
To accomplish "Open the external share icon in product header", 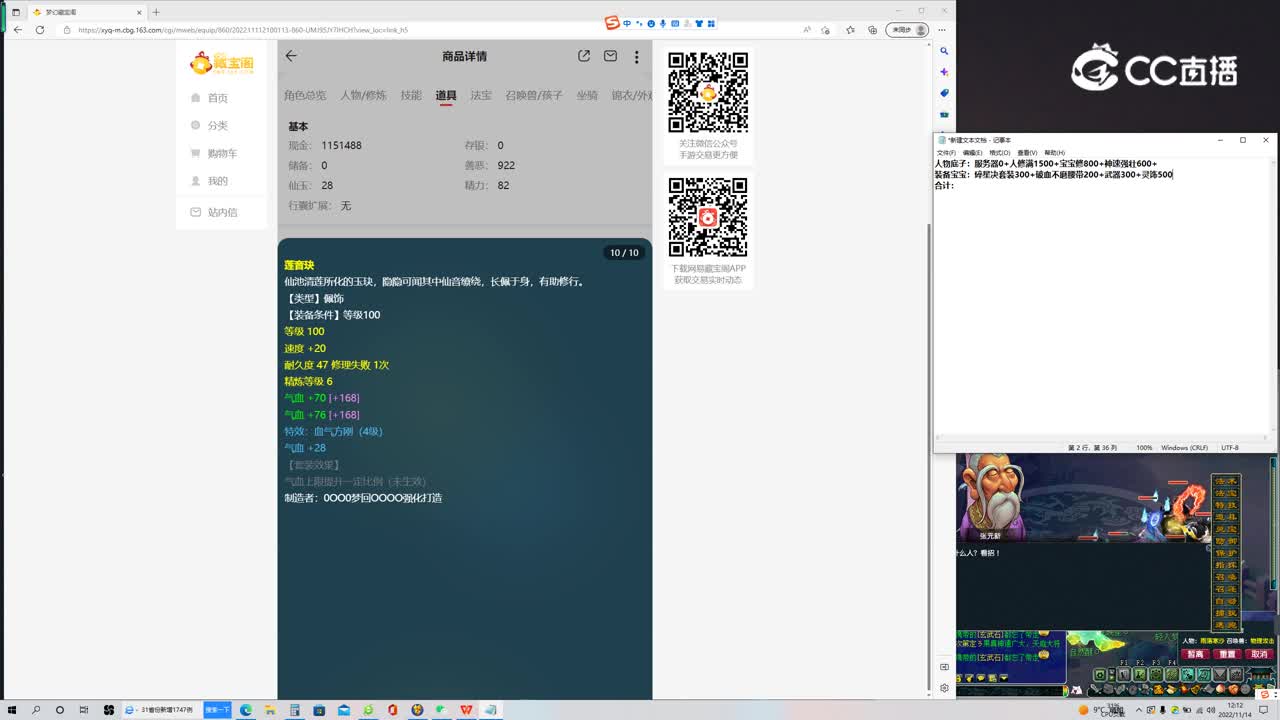I will click(x=583, y=56).
